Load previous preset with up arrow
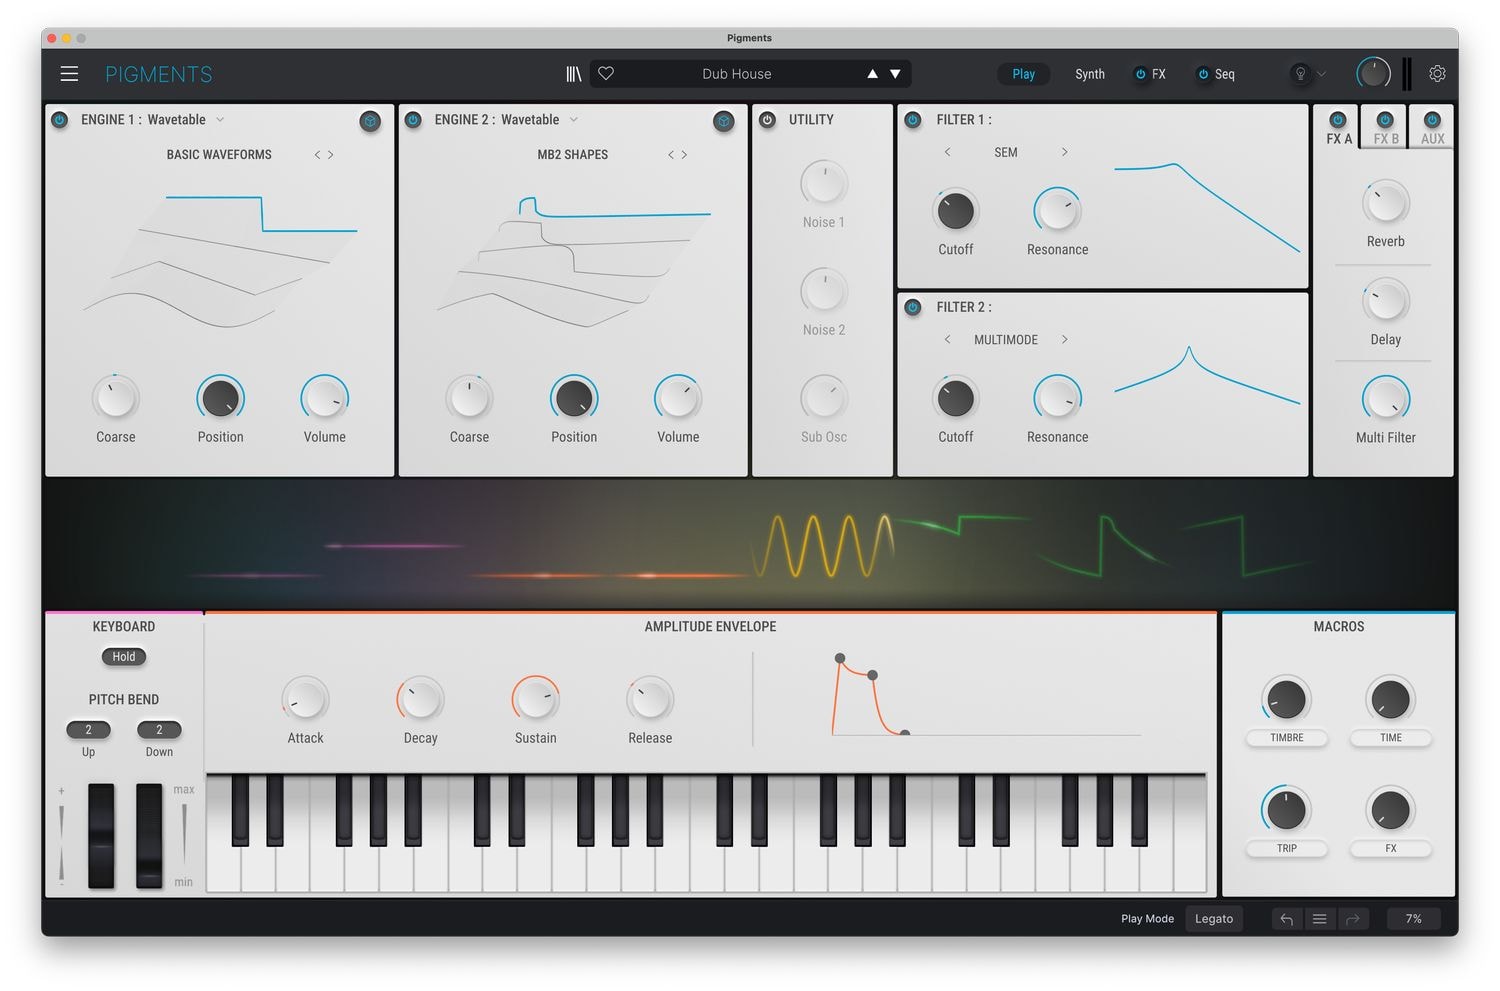This screenshot has width=1500, height=991. (x=872, y=74)
